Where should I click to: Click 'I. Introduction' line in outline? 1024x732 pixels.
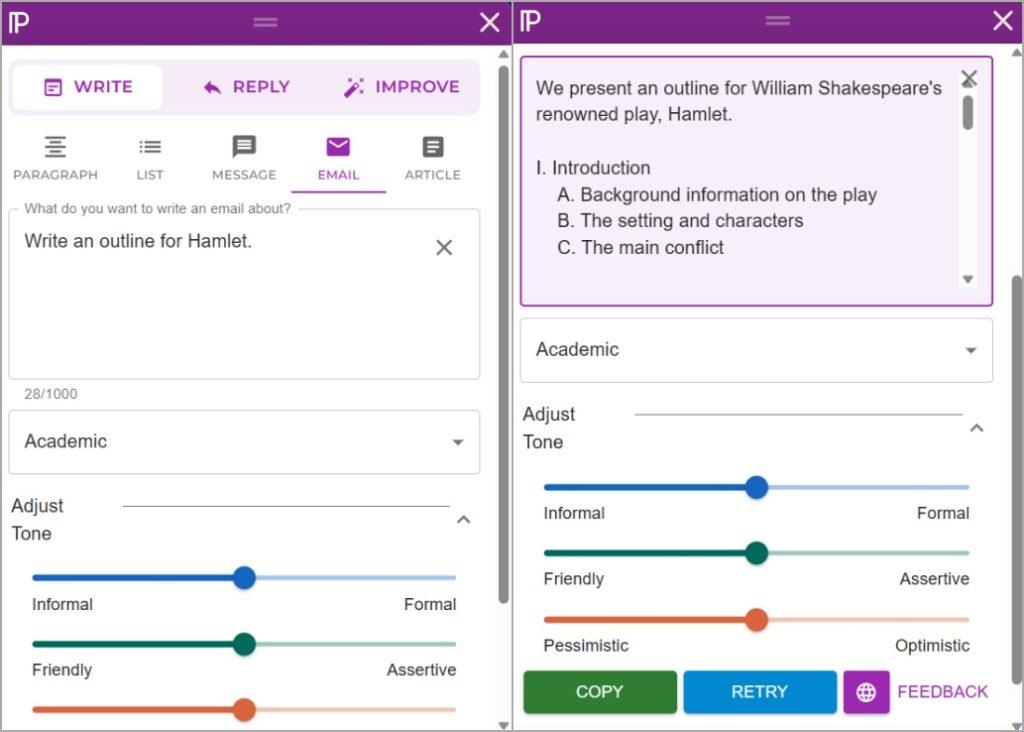(593, 168)
